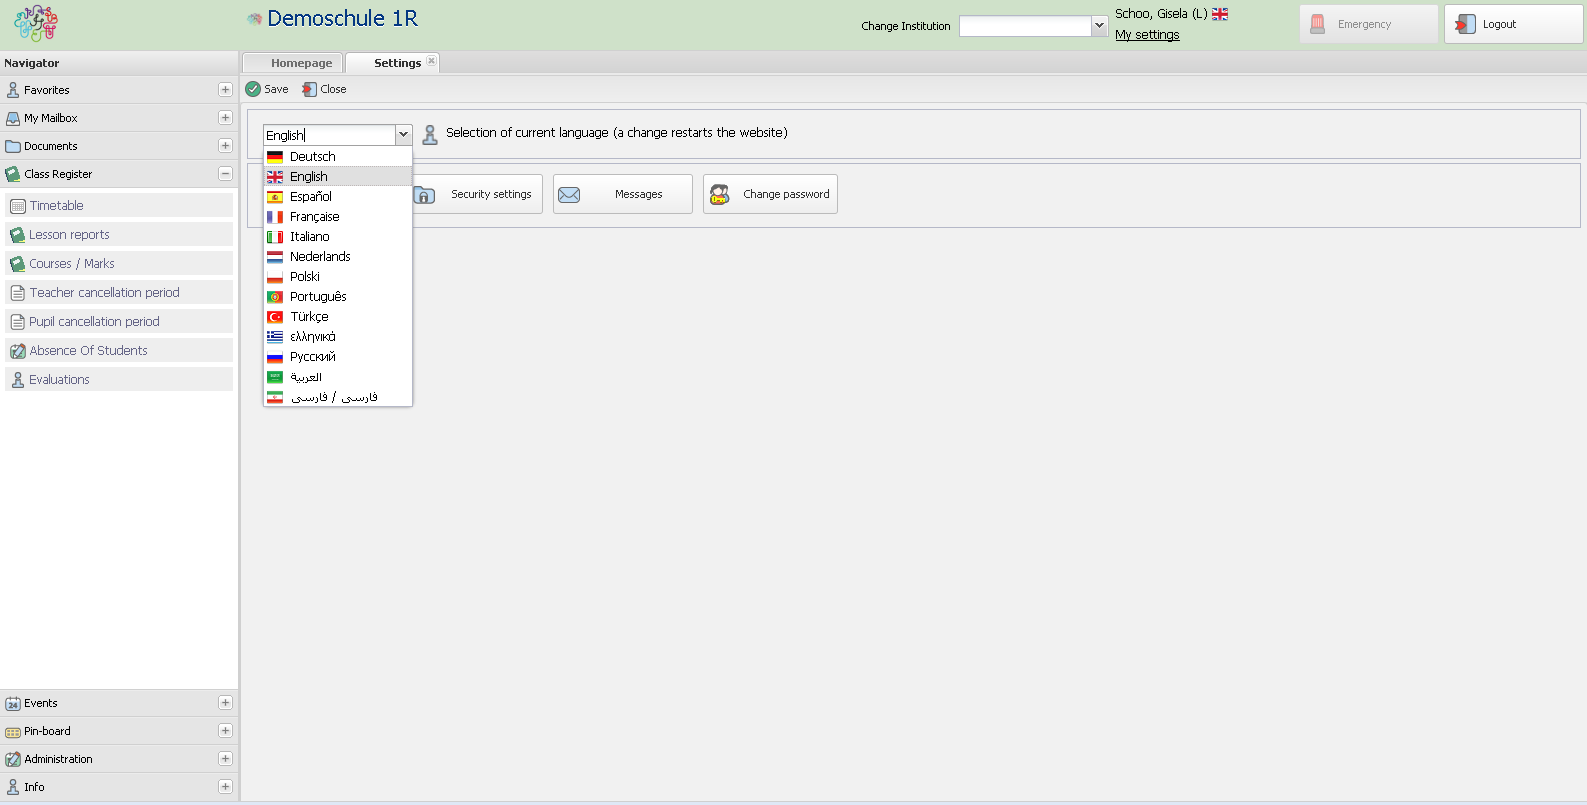The image size is (1587, 805).
Task: Click the green Save checkmark icon
Action: [x=253, y=89]
